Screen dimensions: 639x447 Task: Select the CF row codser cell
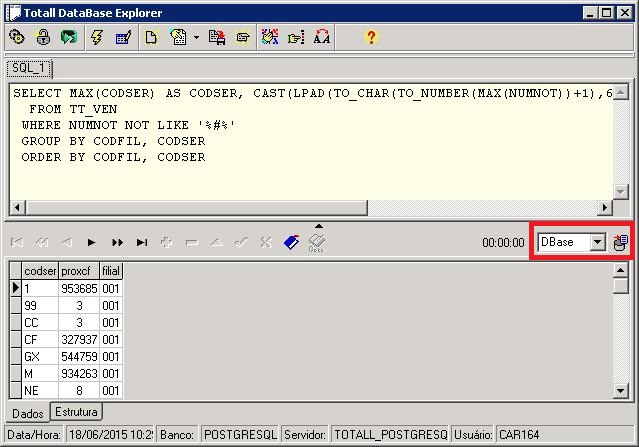point(40,339)
